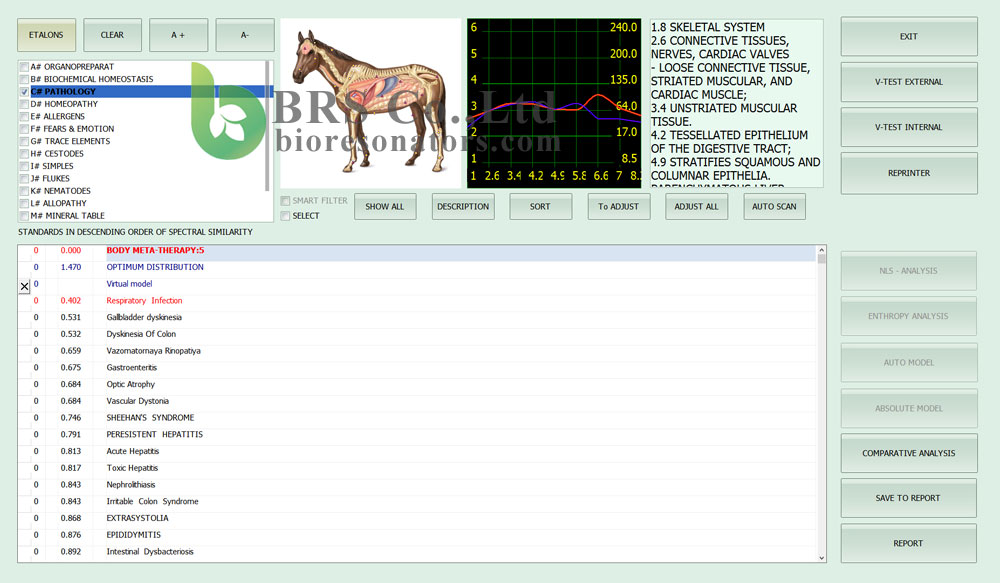
Task: Select the Intestinal Dysbacteriosis row
Action: pyautogui.click(x=417, y=552)
